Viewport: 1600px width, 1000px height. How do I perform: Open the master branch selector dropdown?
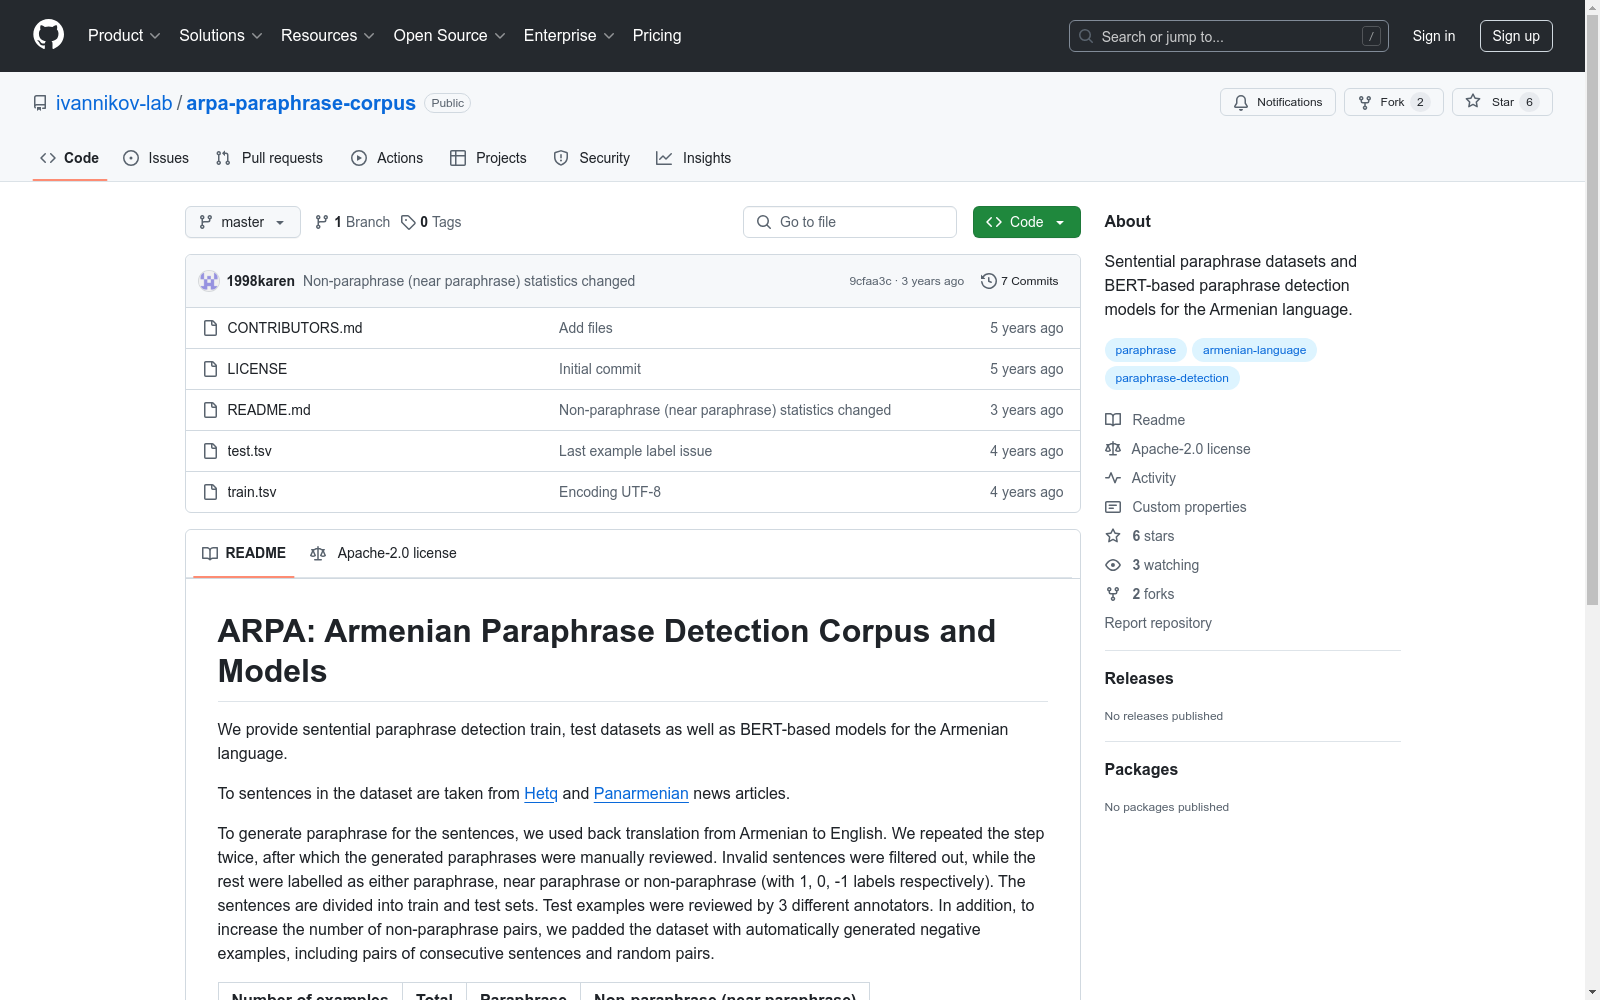click(x=243, y=222)
